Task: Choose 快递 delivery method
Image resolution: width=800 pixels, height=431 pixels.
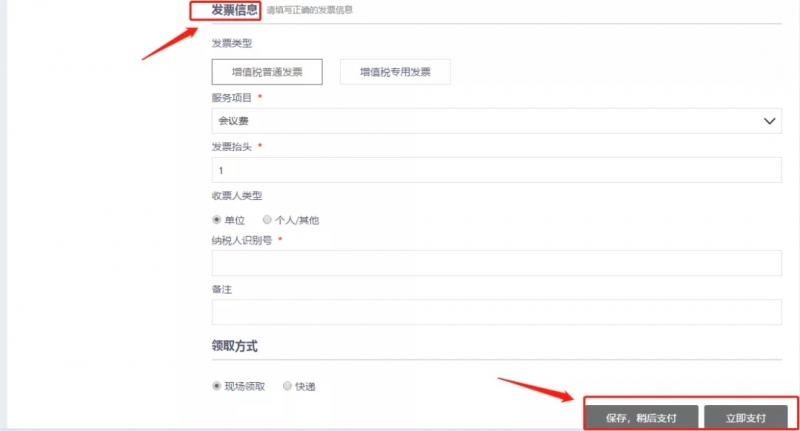Action: (288, 386)
